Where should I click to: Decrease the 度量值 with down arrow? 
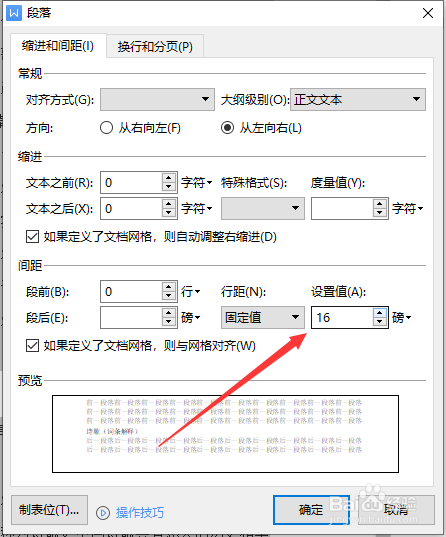point(380,213)
